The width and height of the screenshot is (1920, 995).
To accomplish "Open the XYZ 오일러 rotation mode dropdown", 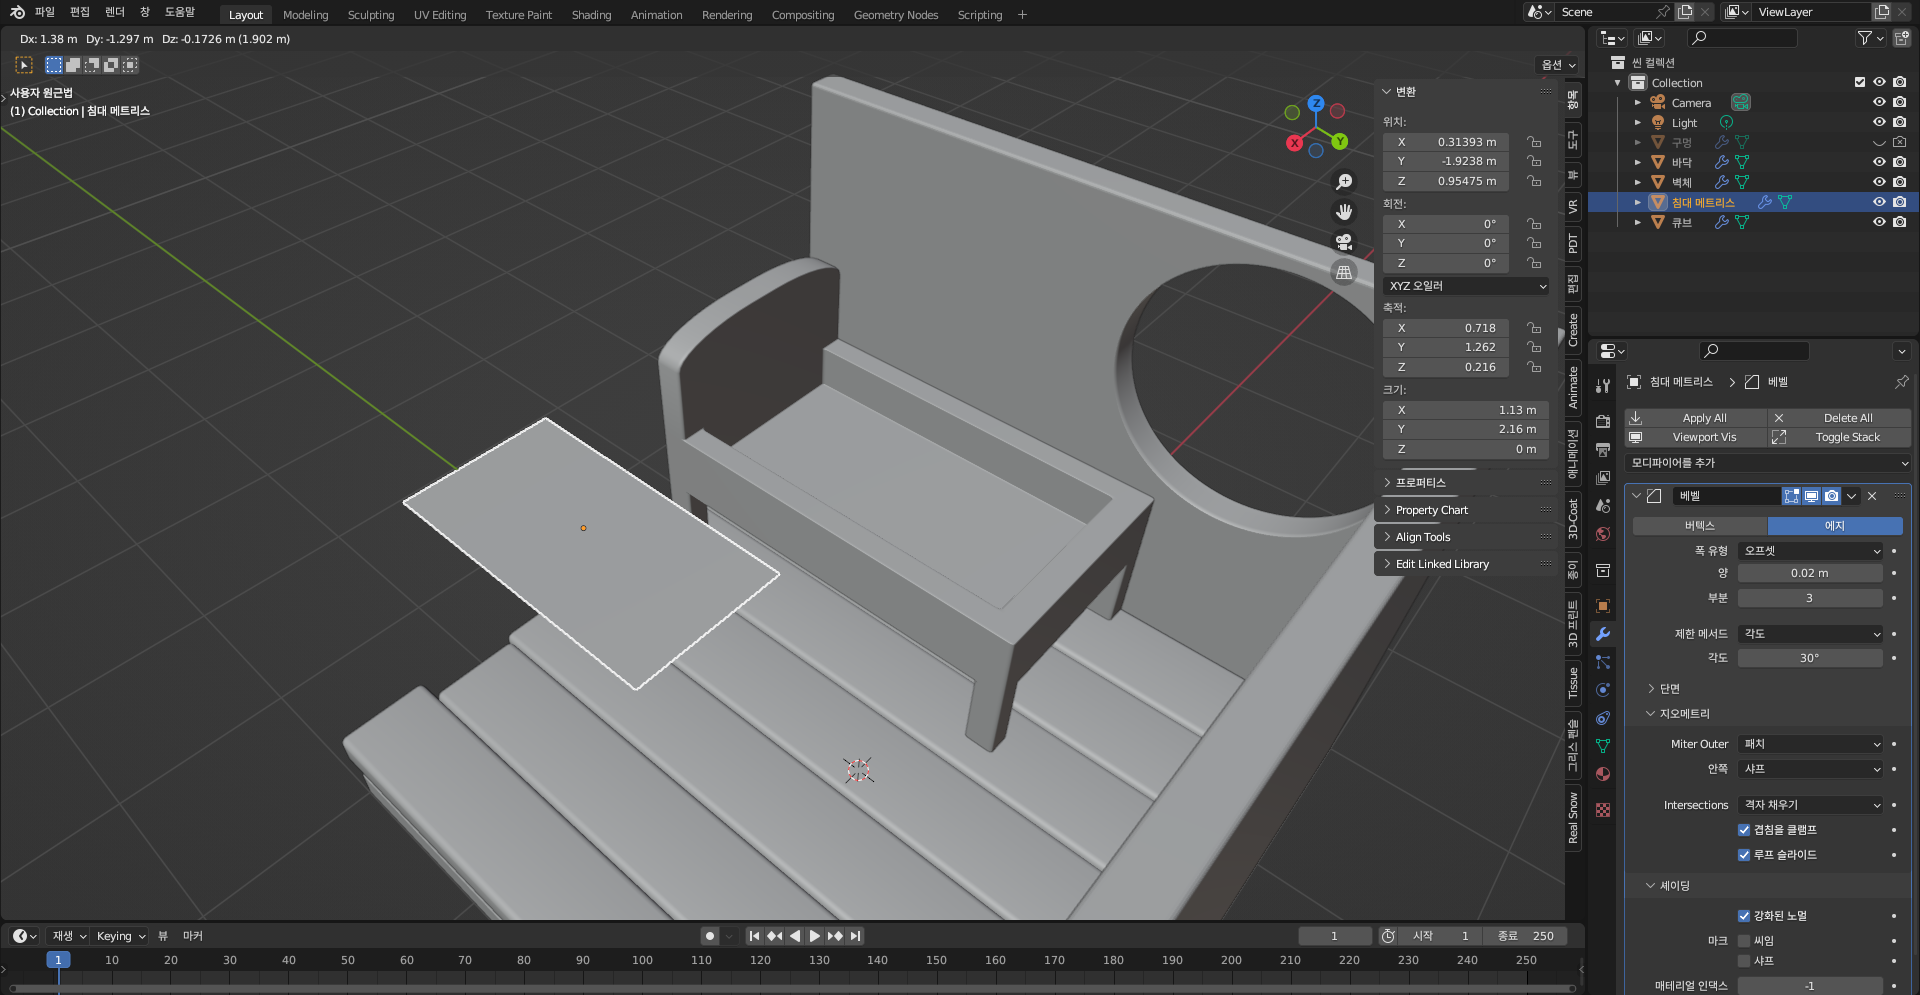I will tap(1466, 286).
